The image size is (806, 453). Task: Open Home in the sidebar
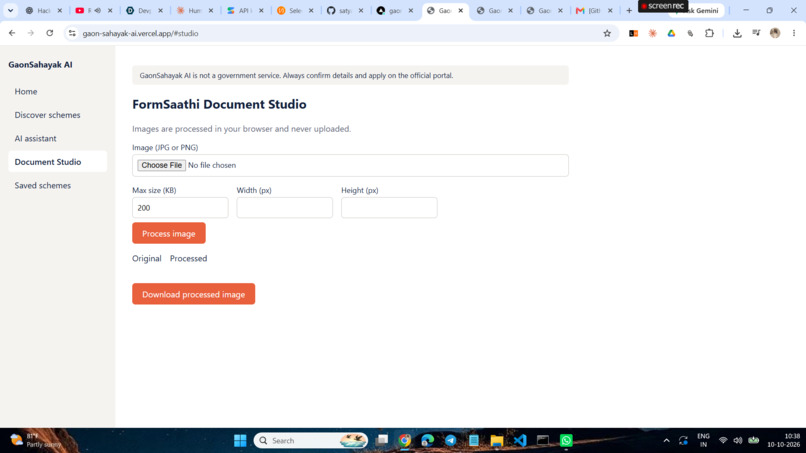(58, 92)
